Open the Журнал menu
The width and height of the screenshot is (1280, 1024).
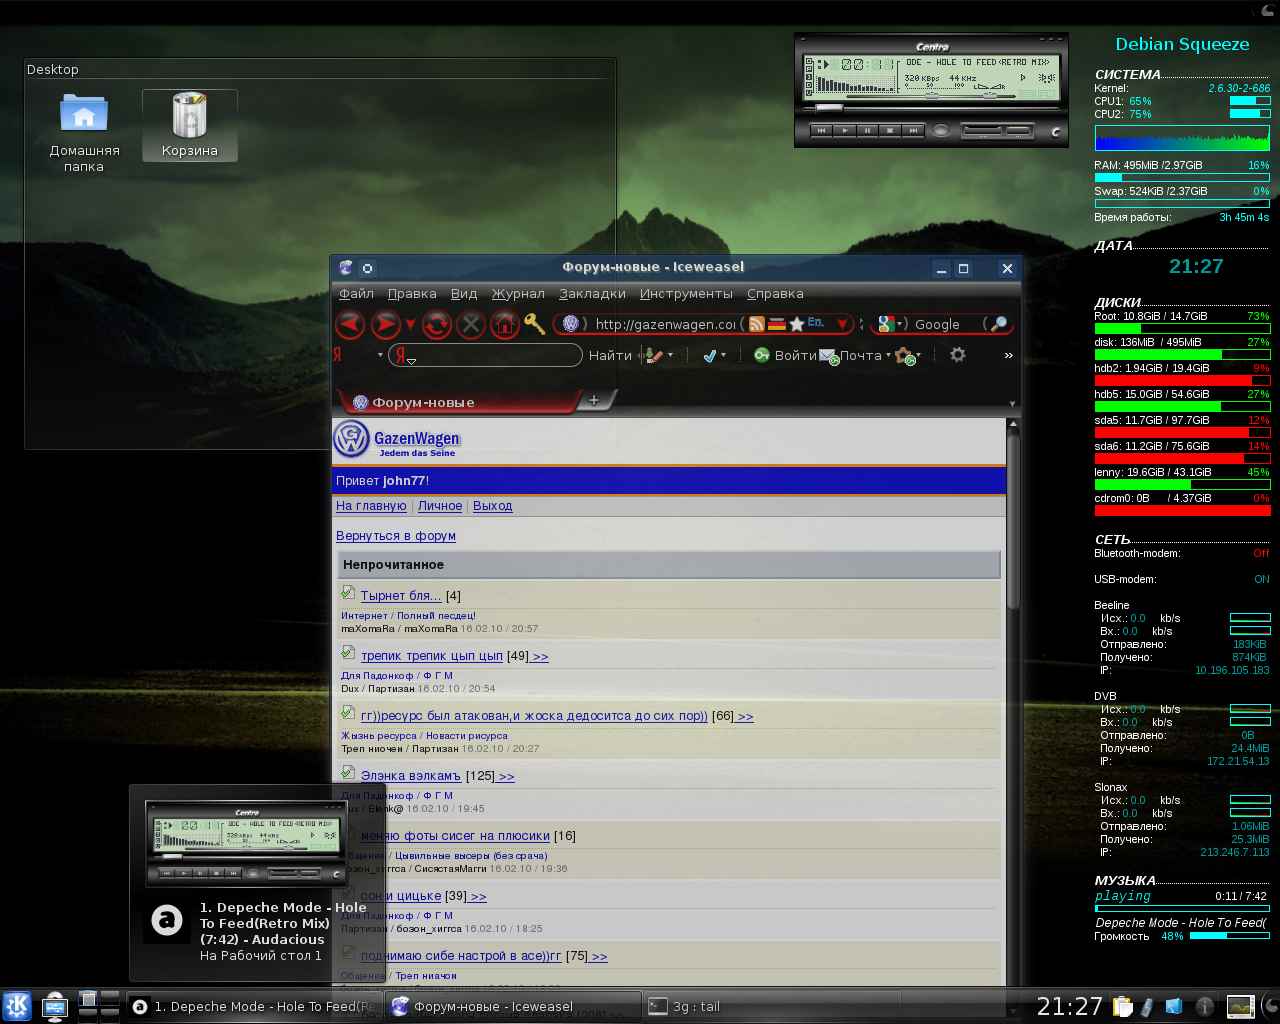[x=518, y=293]
